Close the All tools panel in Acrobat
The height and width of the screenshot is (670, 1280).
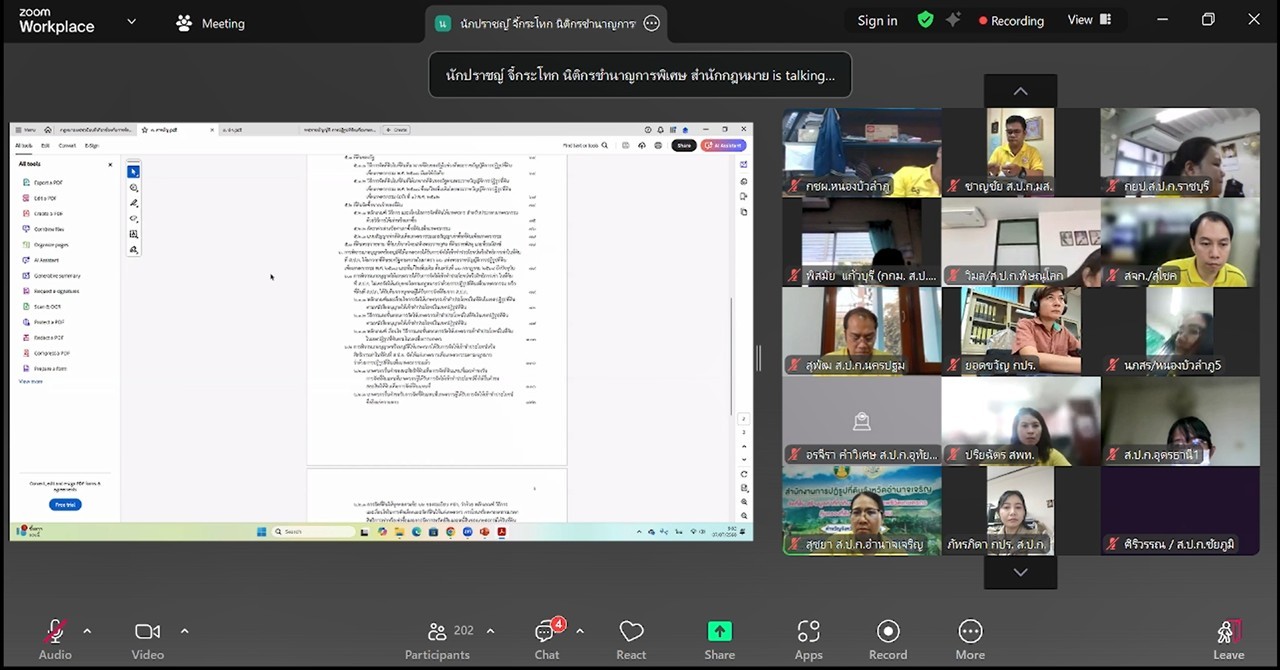pyautogui.click(x=110, y=164)
